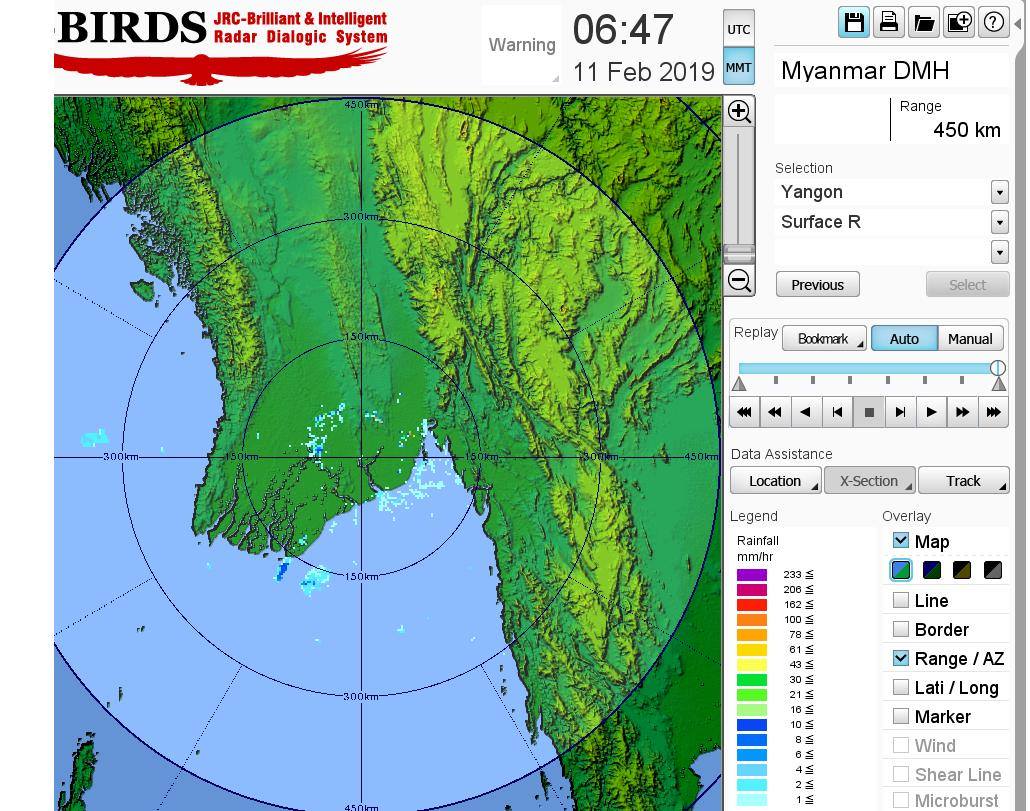
Task: Zoom out with the magnifier minus icon
Action: 739,281
